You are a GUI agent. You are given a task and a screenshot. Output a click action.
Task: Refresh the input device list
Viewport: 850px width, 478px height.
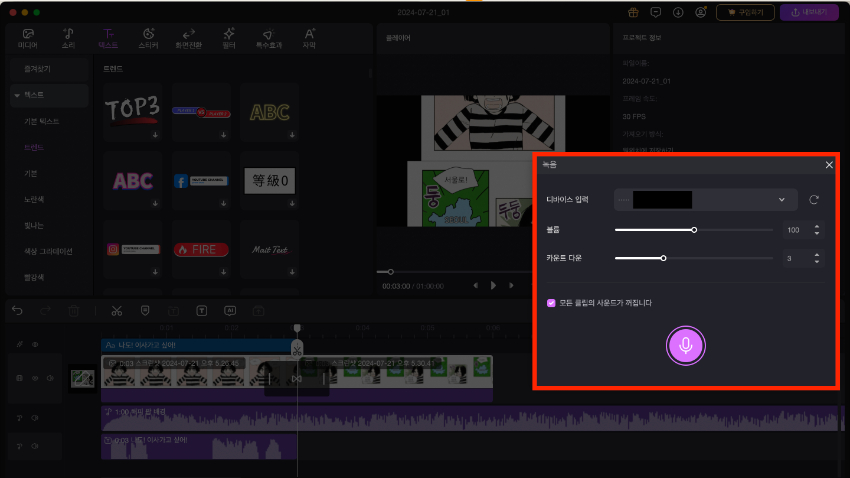[814, 200]
